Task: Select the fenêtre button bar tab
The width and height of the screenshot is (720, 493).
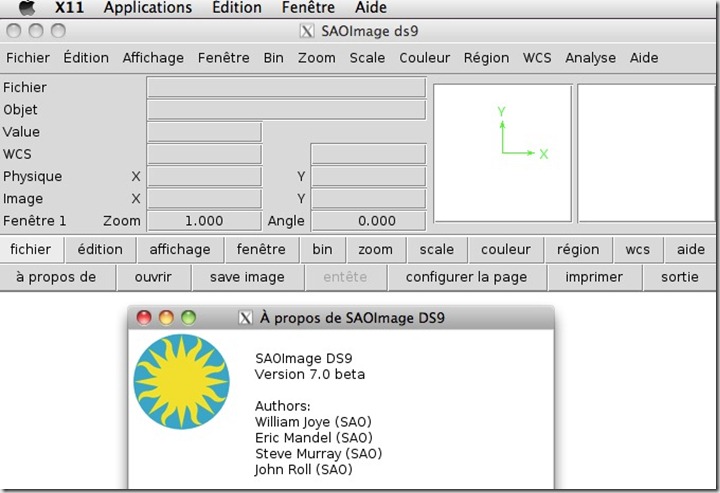Action: (x=261, y=249)
